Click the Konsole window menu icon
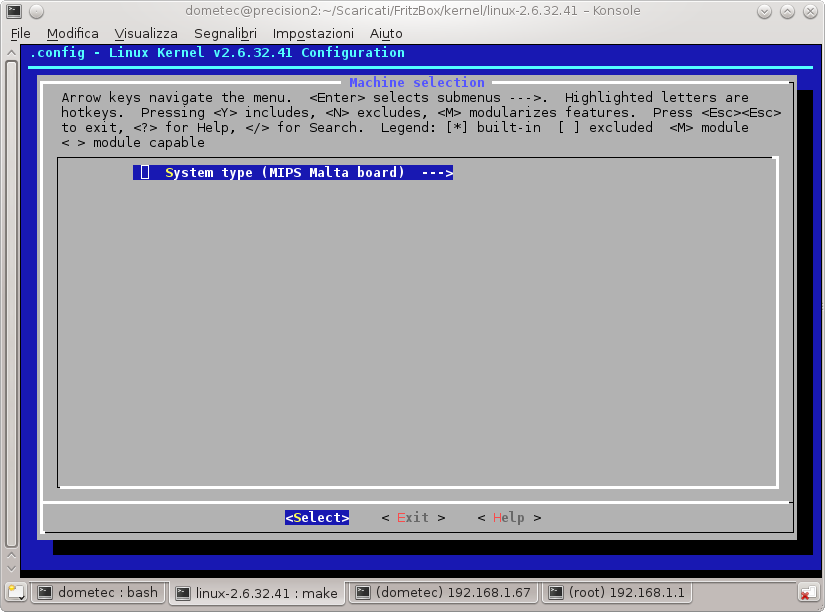 13,11
